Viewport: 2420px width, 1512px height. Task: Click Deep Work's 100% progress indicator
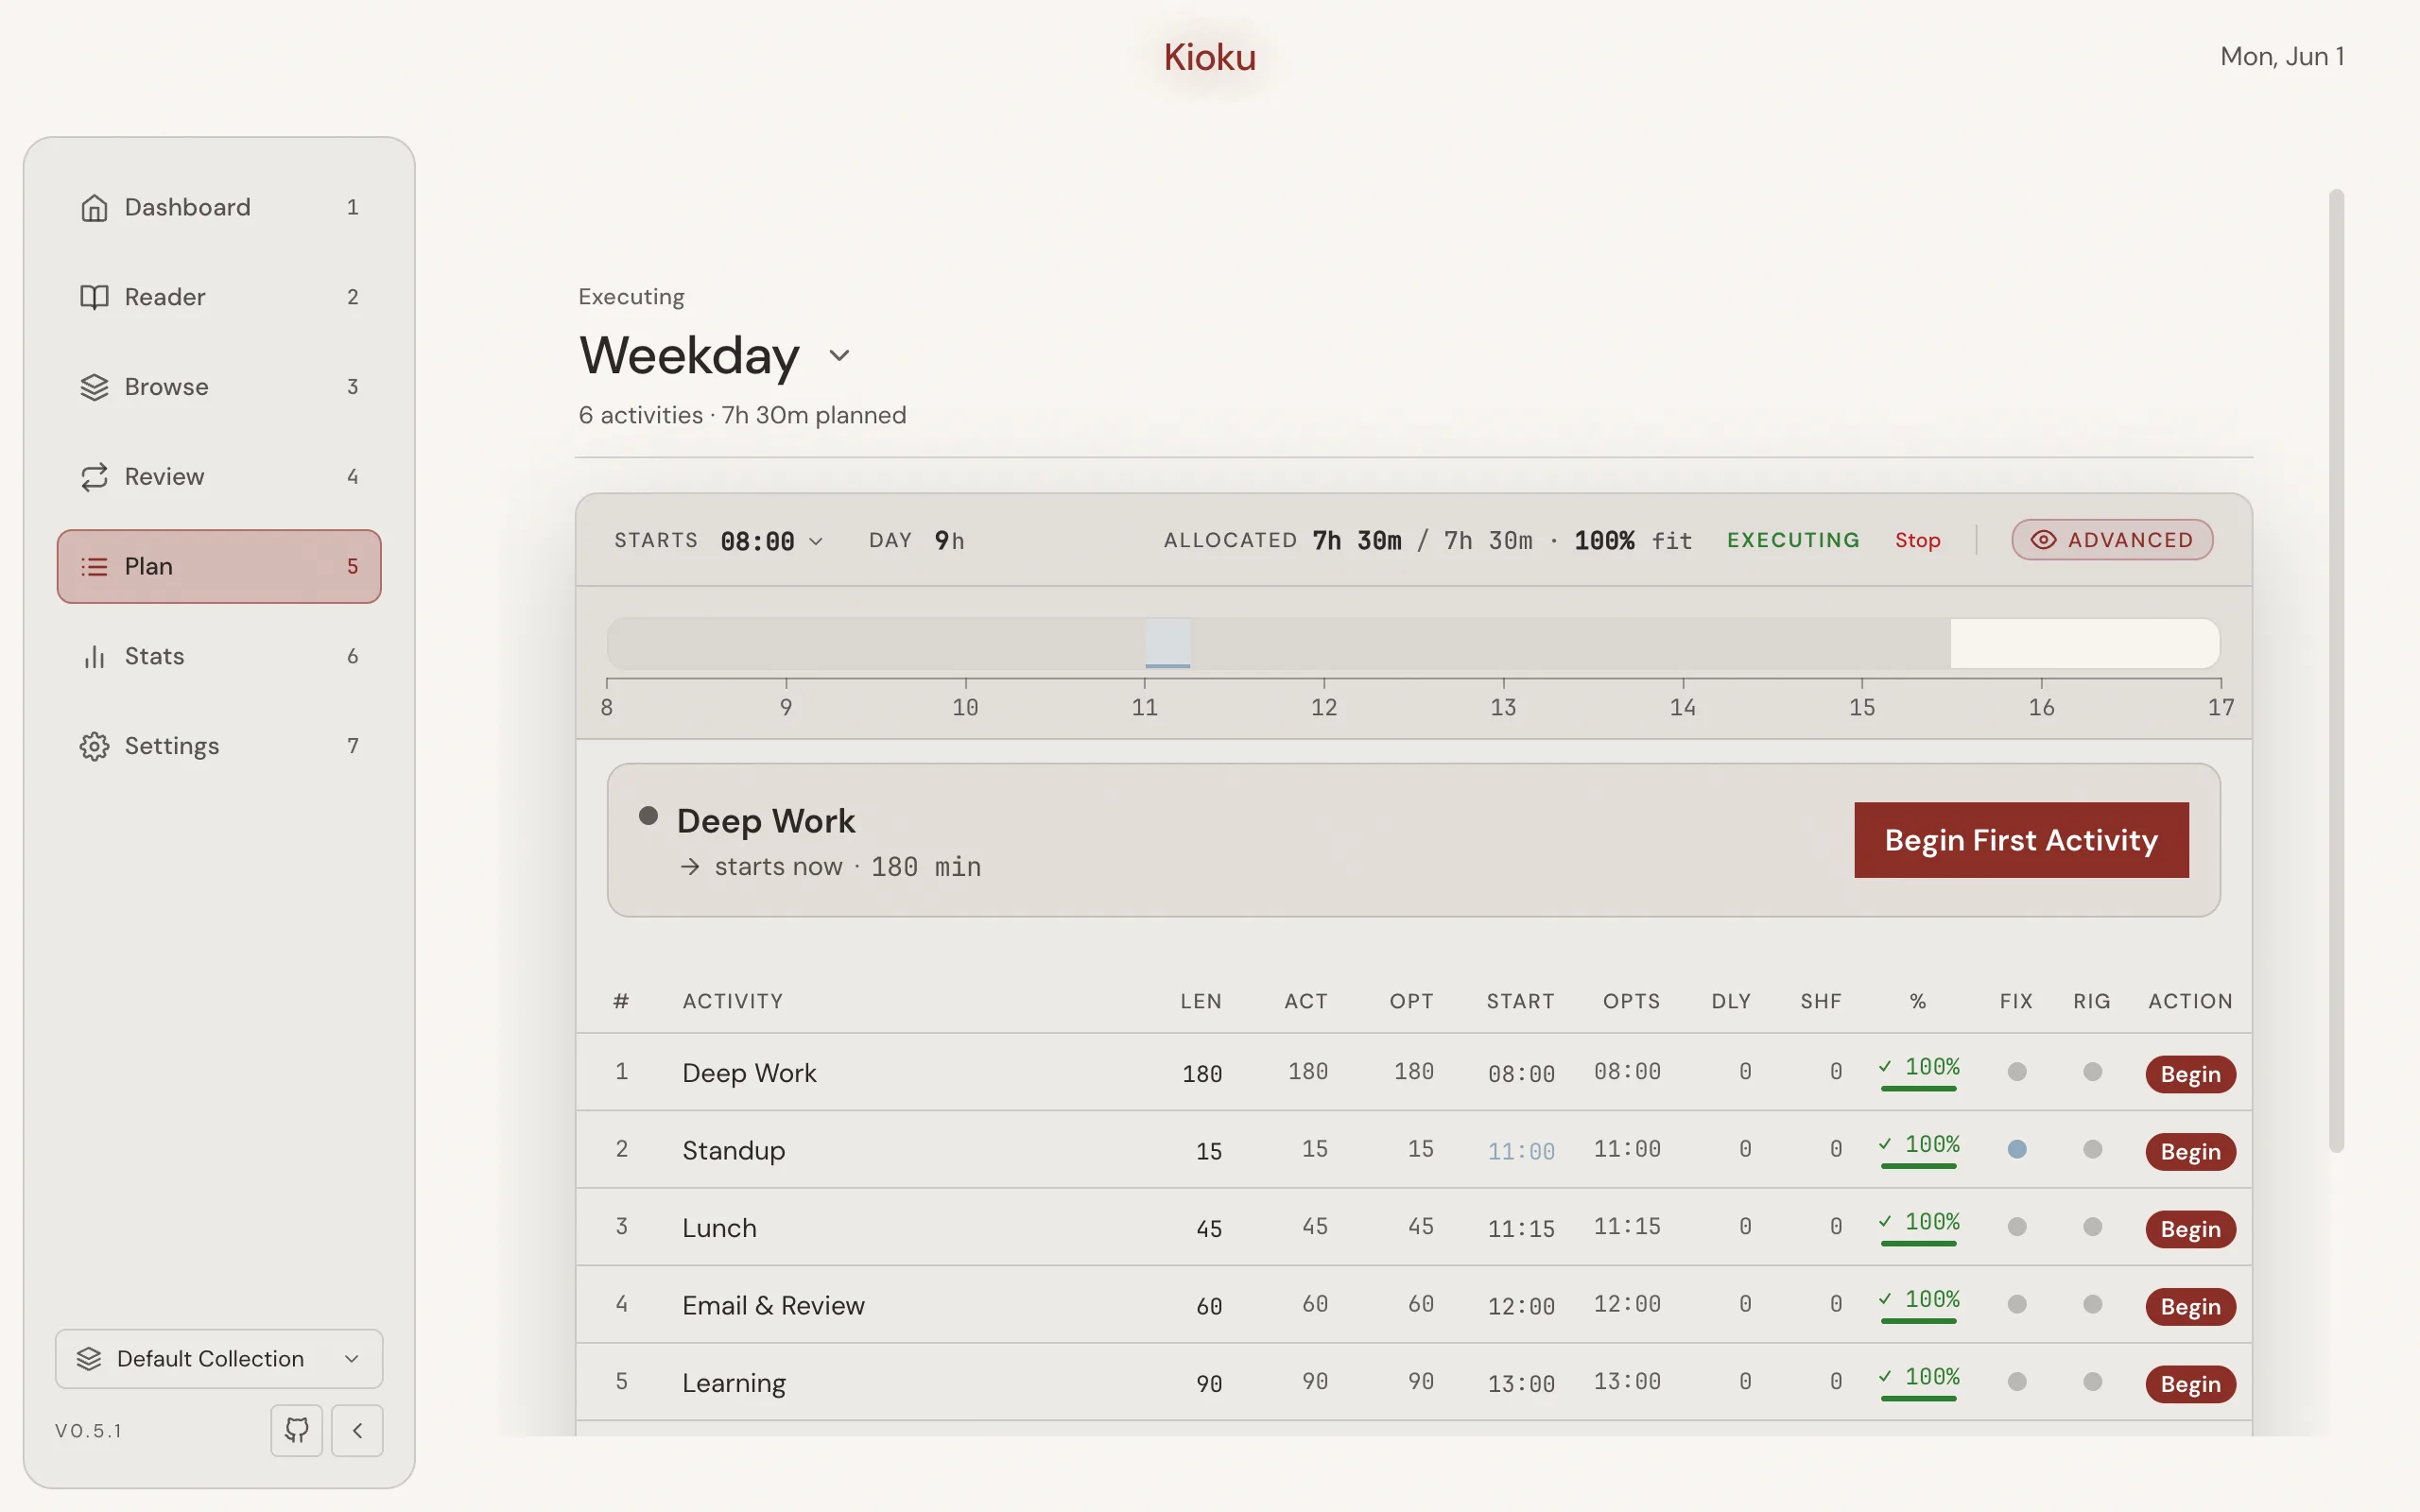(1918, 1071)
